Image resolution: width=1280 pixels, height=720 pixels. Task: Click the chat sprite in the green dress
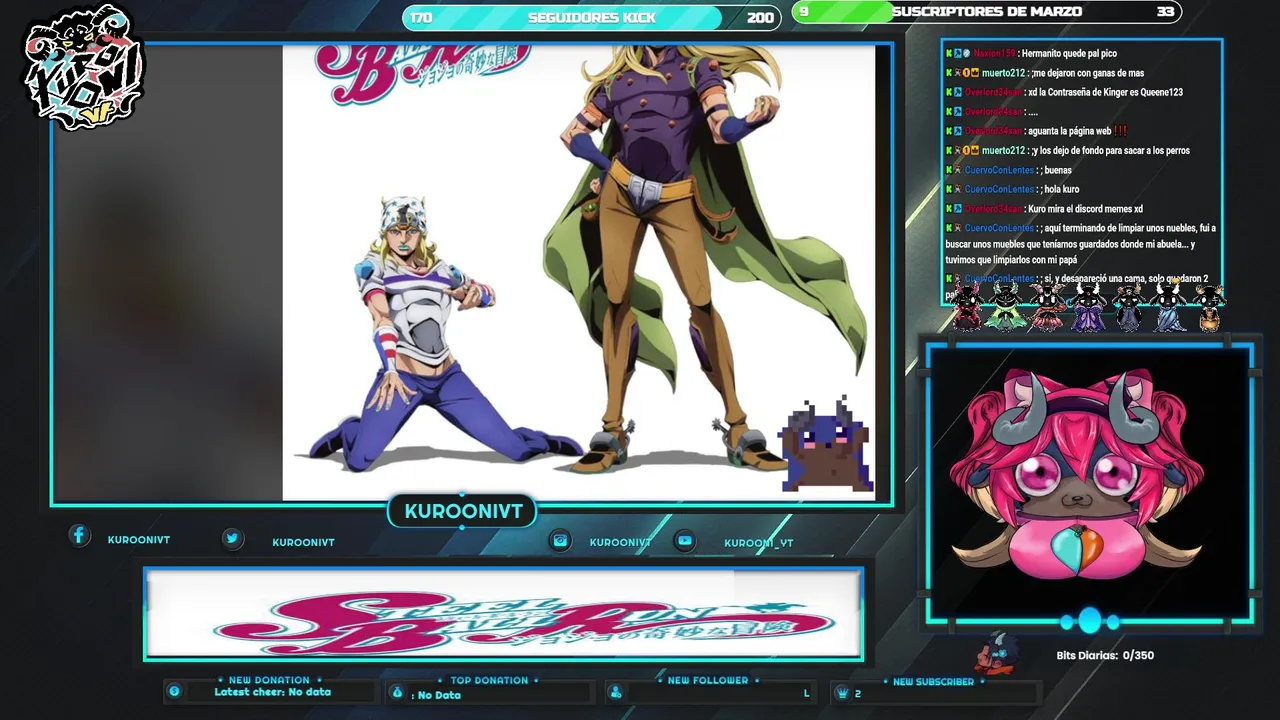[x=1004, y=307]
